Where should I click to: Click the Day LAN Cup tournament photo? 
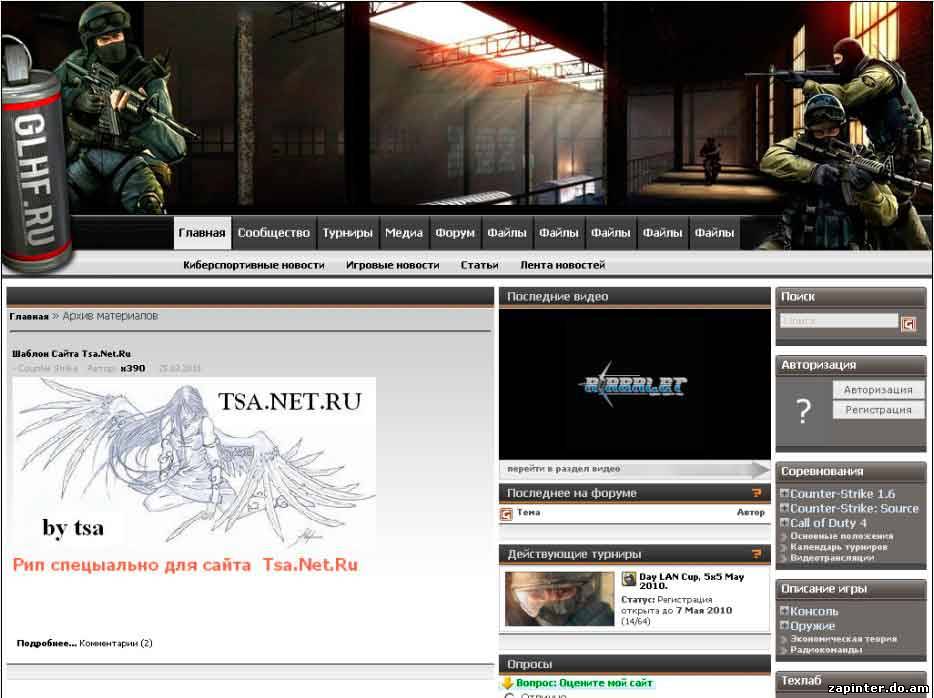point(559,599)
